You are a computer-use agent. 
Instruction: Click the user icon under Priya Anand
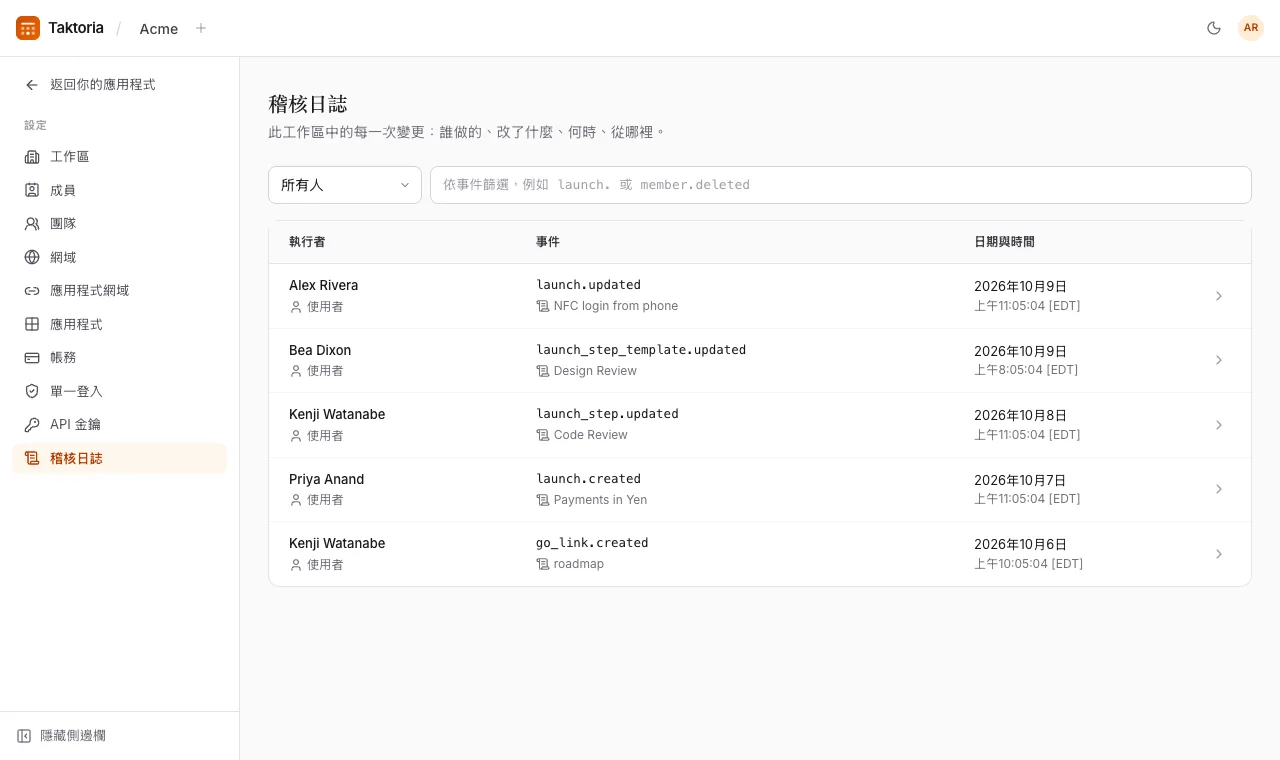[x=295, y=500]
